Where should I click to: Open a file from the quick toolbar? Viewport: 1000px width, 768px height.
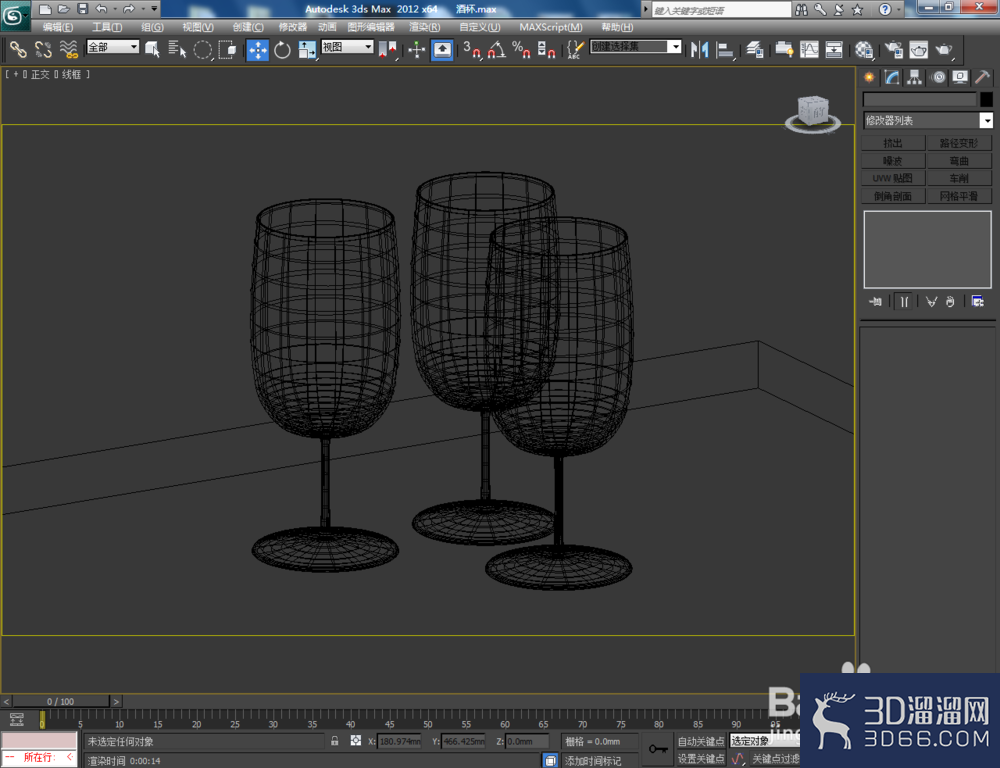click(64, 9)
